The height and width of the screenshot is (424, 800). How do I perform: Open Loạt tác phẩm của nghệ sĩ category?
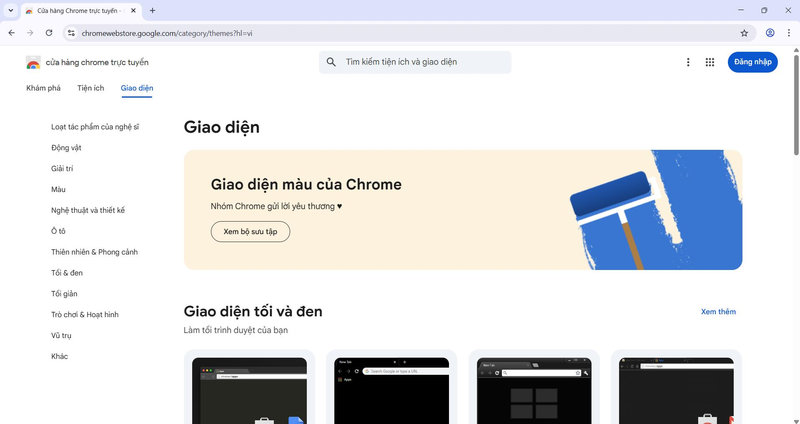95,127
